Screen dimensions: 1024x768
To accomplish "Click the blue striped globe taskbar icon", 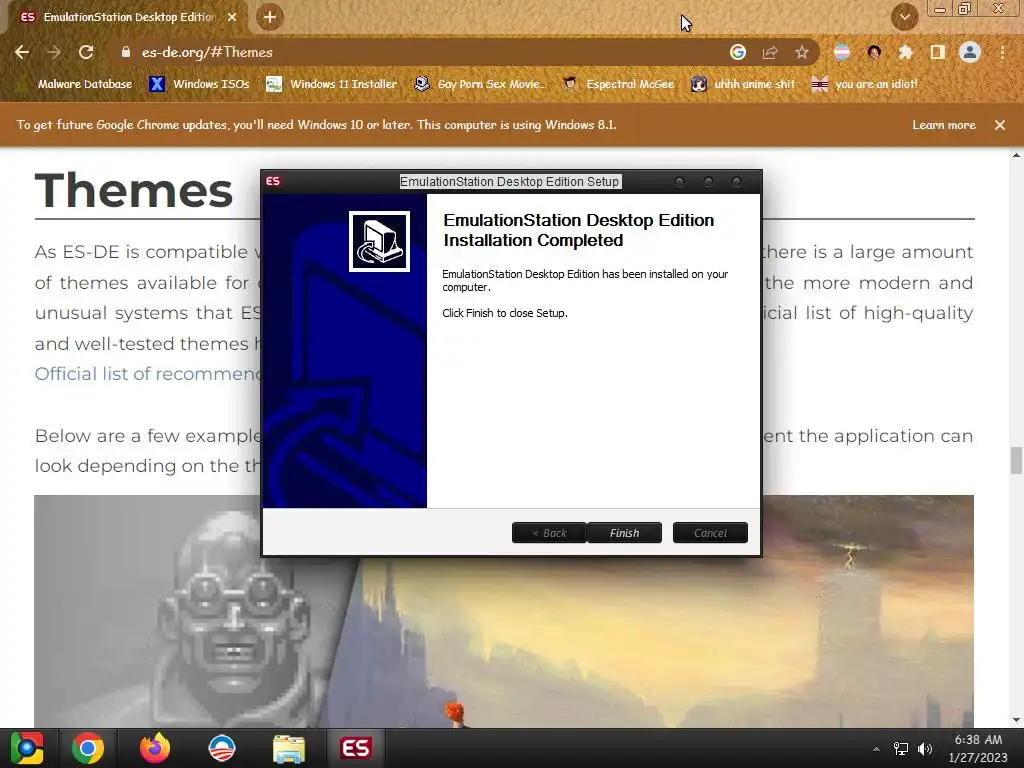I will point(221,748).
